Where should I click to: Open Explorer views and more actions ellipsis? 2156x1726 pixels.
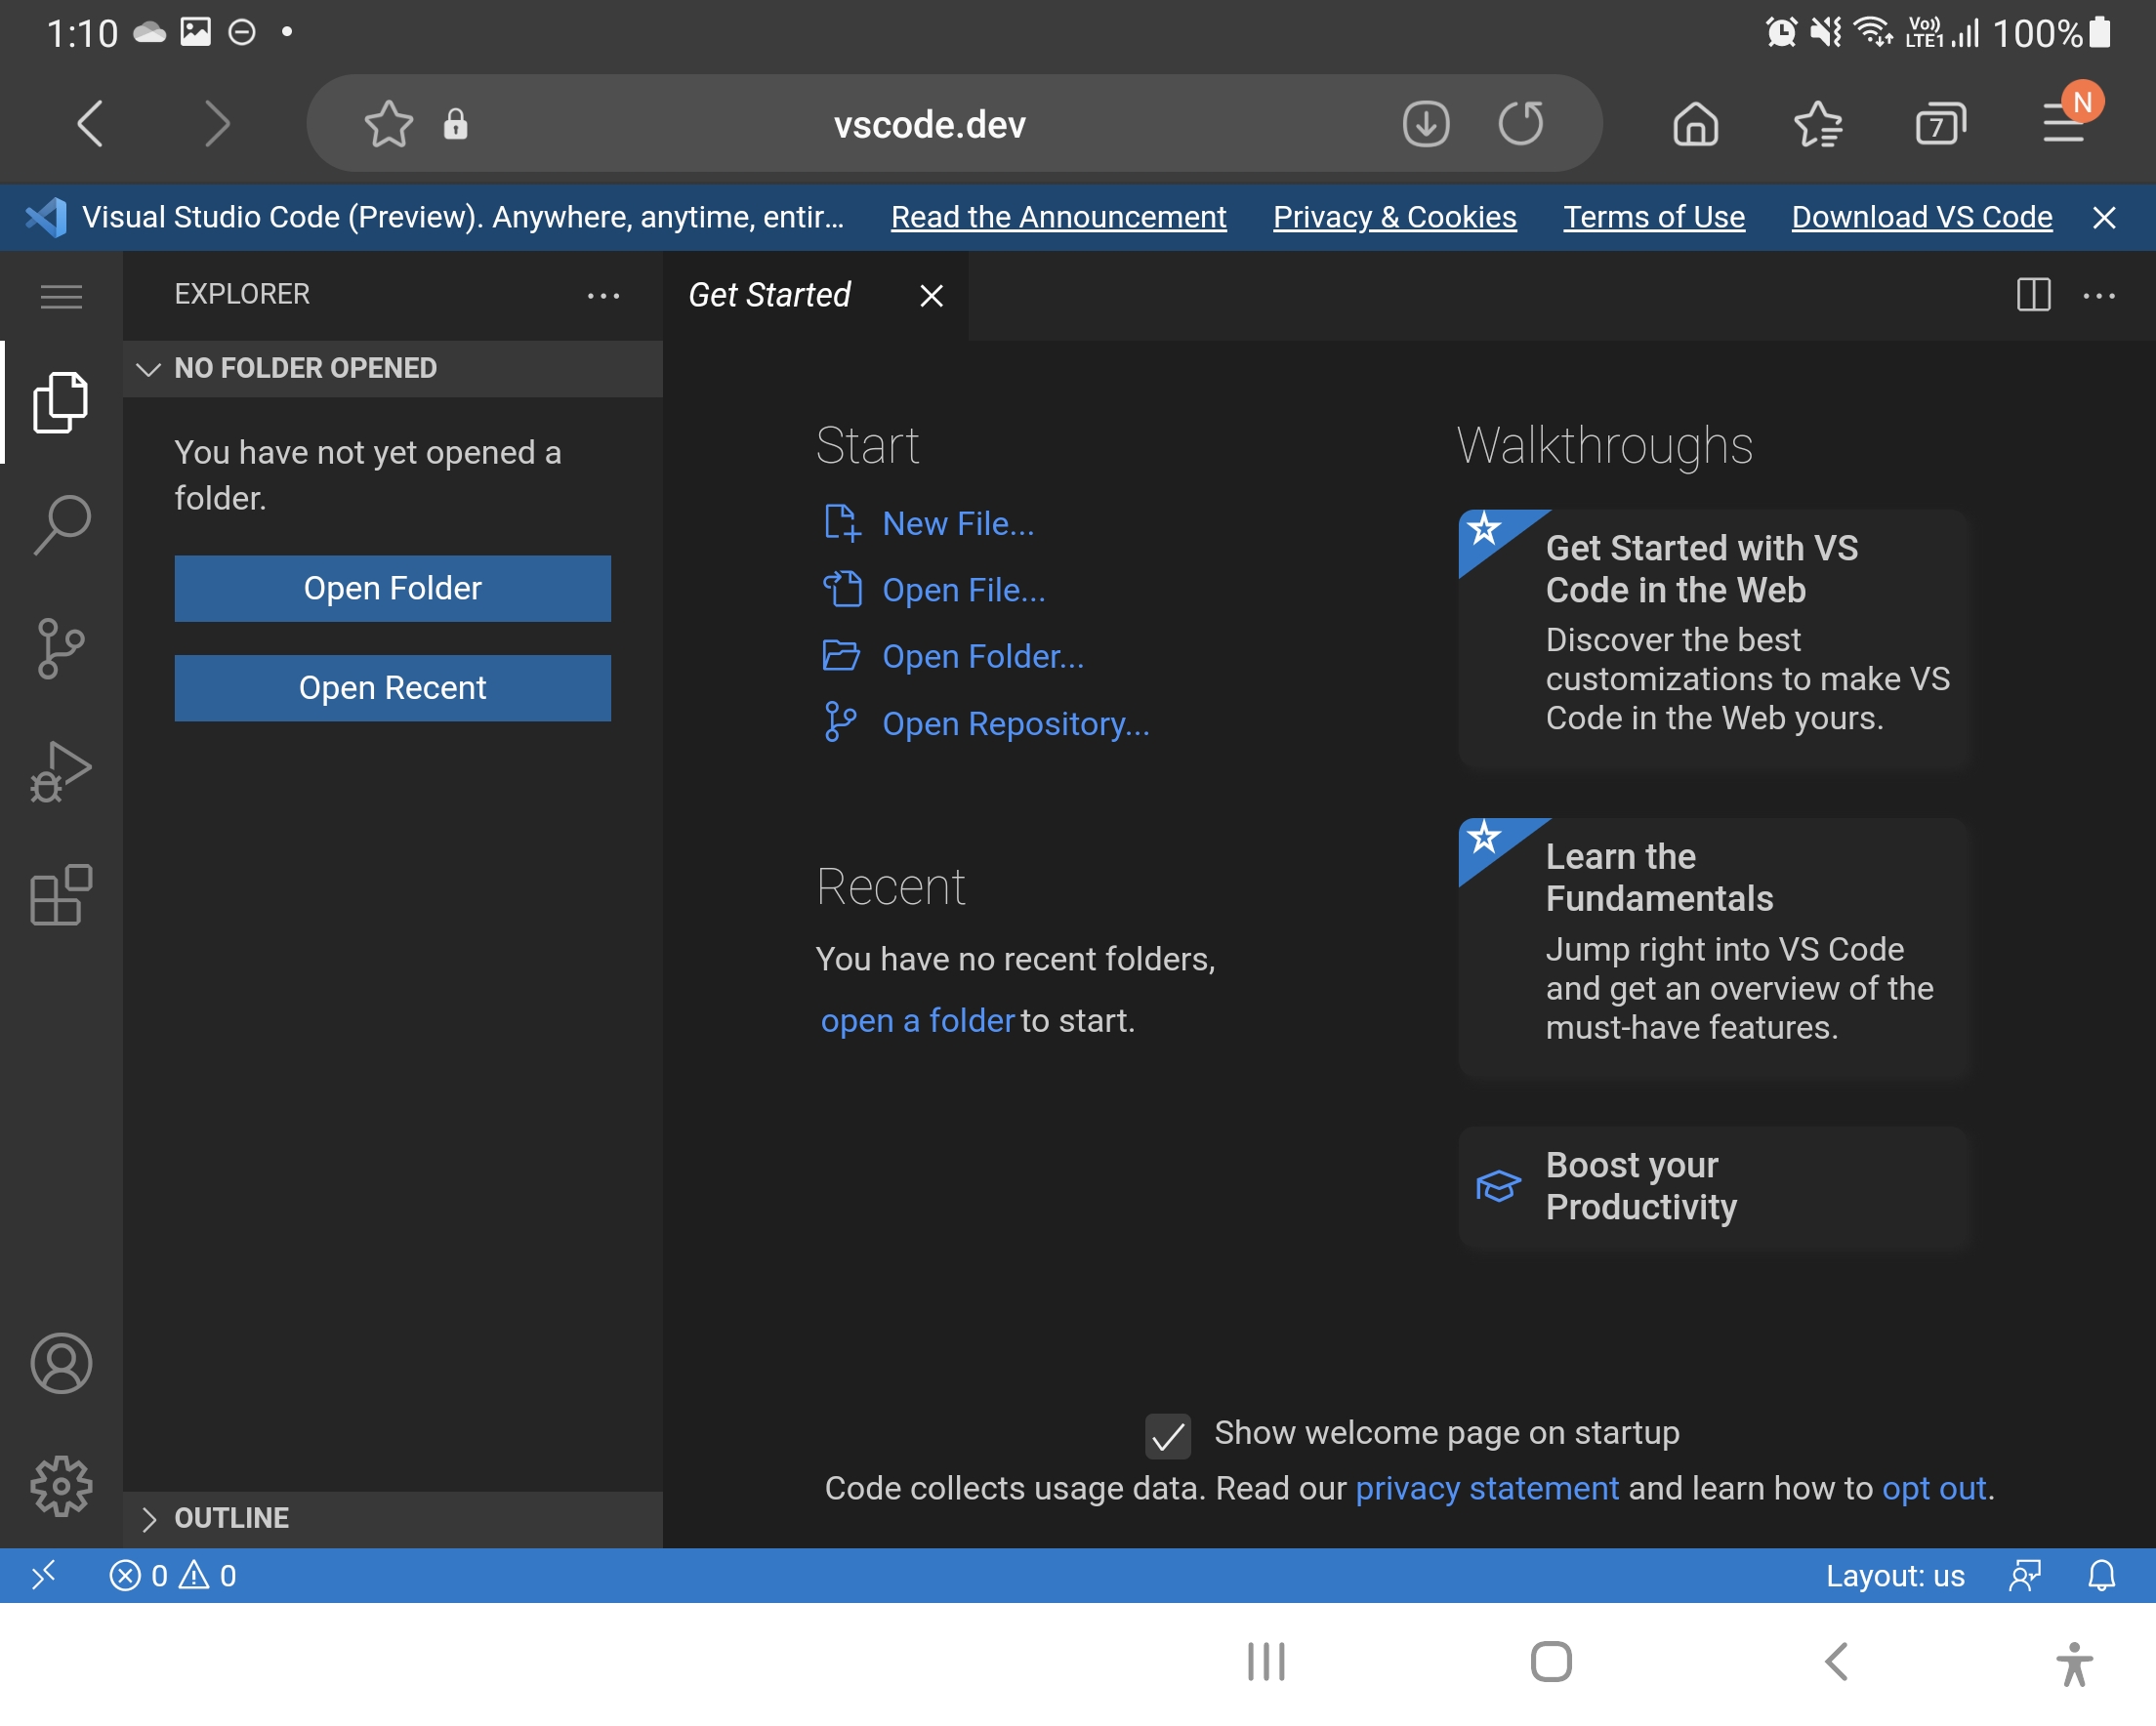(603, 296)
